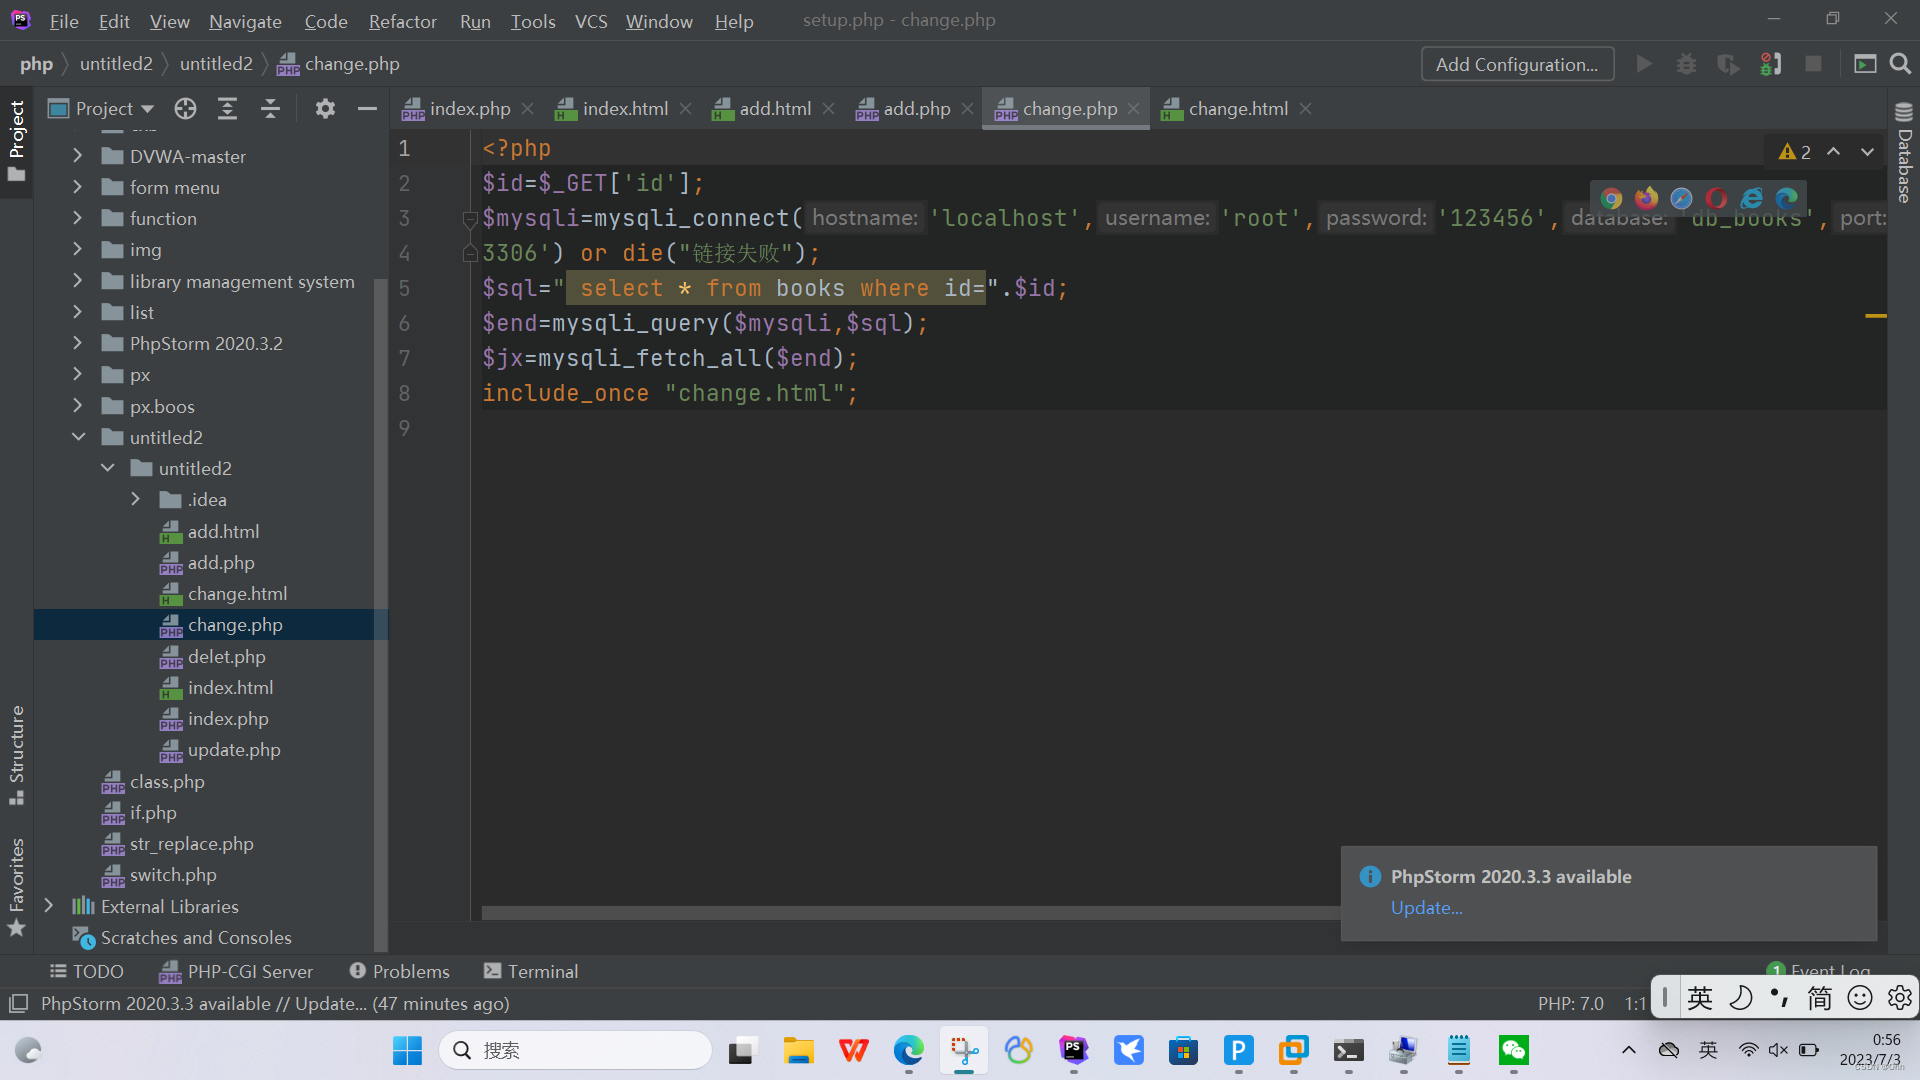The width and height of the screenshot is (1920, 1080).
Task: Open the Refactor menu
Action: tap(402, 21)
